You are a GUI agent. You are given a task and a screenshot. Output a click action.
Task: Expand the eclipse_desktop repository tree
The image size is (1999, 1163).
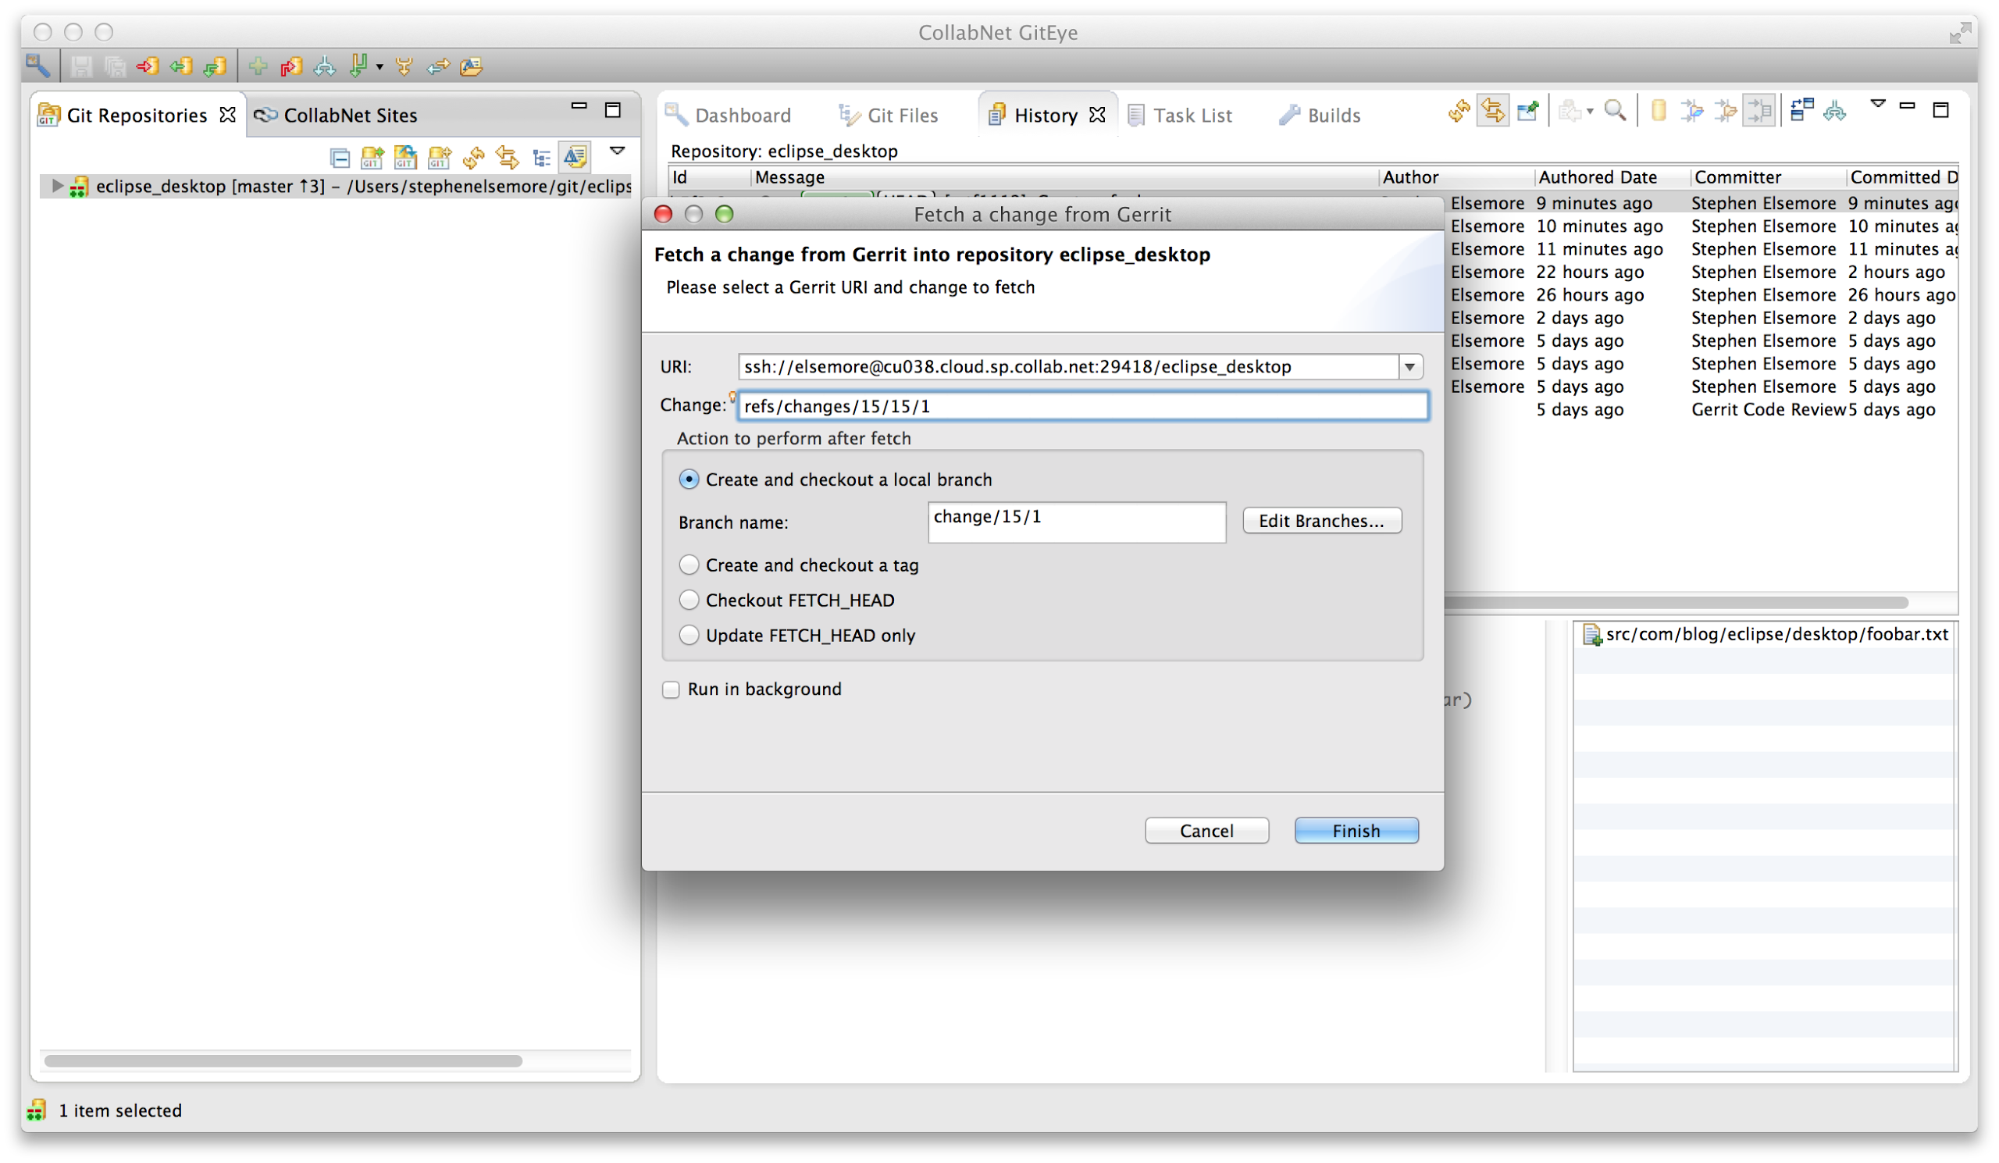pyautogui.click(x=56, y=186)
